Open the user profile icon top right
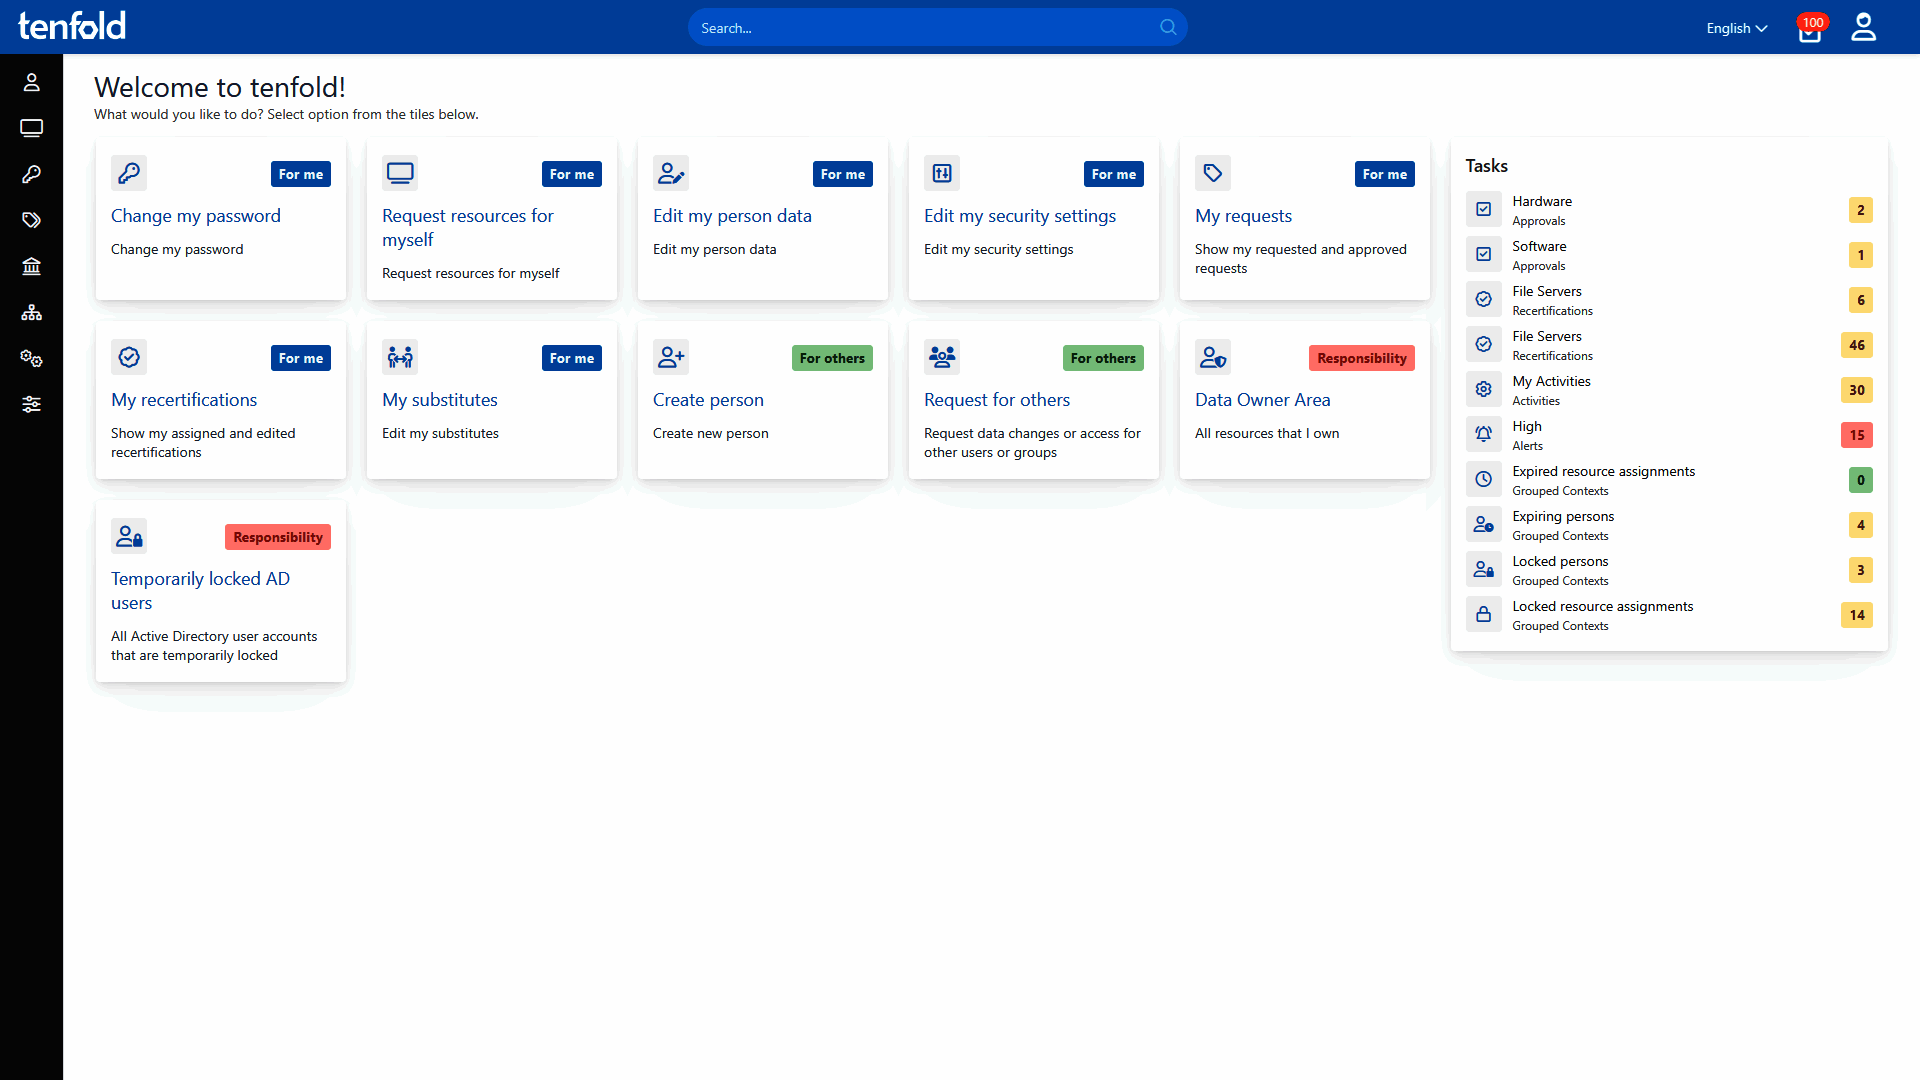This screenshot has height=1080, width=1920. click(1863, 27)
